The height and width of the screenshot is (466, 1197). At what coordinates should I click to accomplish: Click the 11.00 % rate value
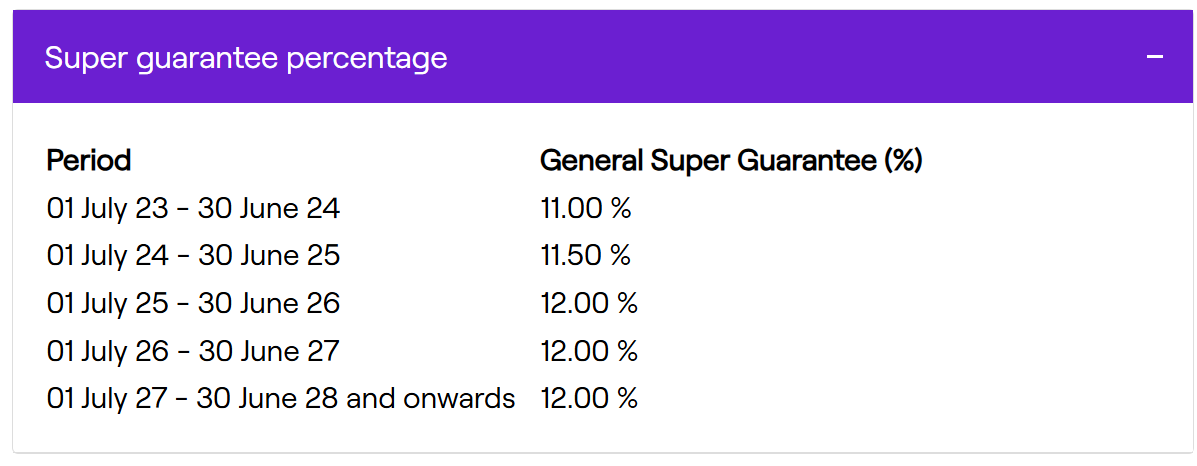586,208
